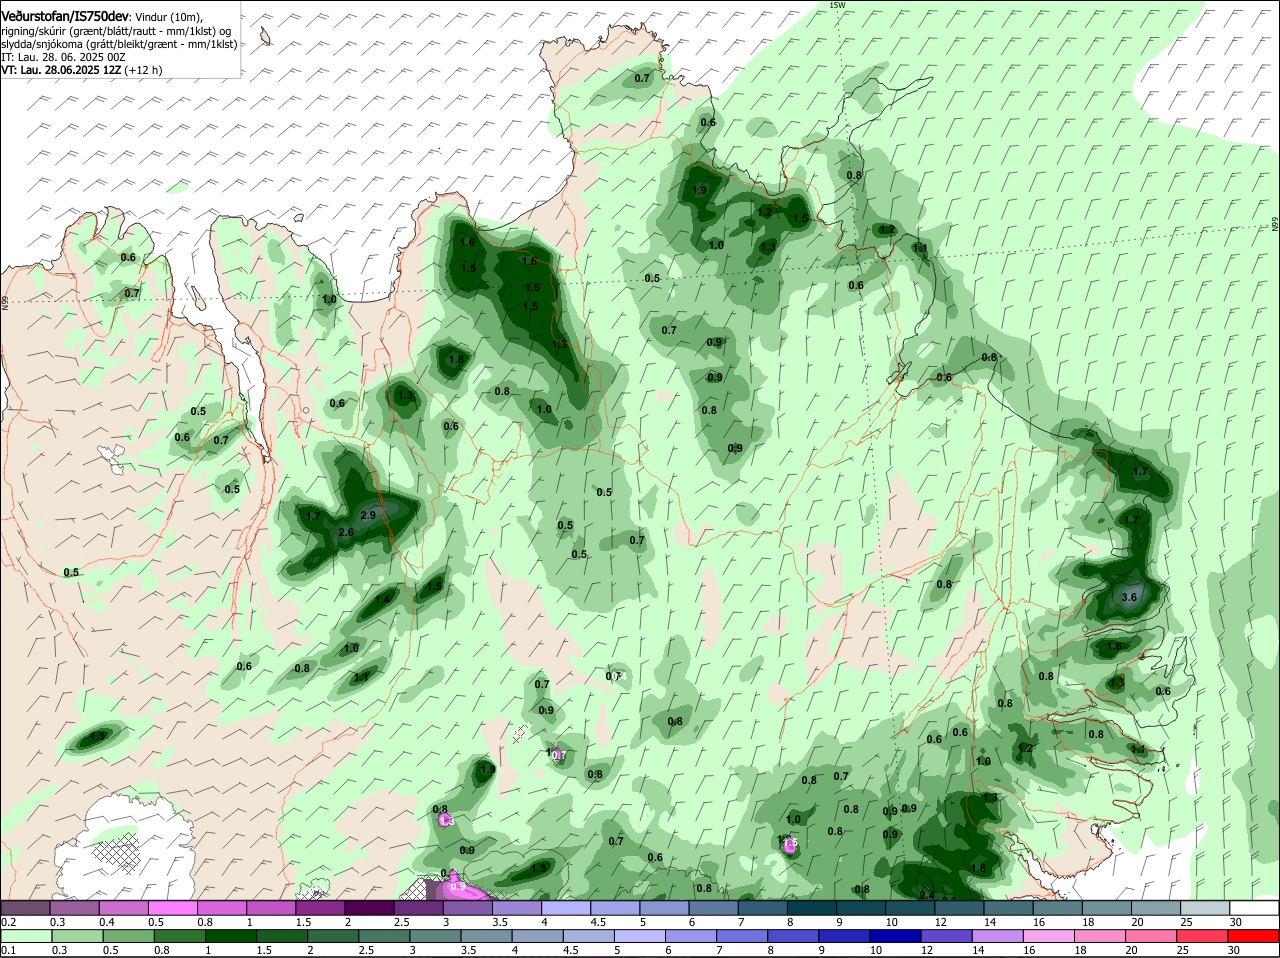Click the 2.6 precipitation value on the map

pyautogui.click(x=346, y=532)
